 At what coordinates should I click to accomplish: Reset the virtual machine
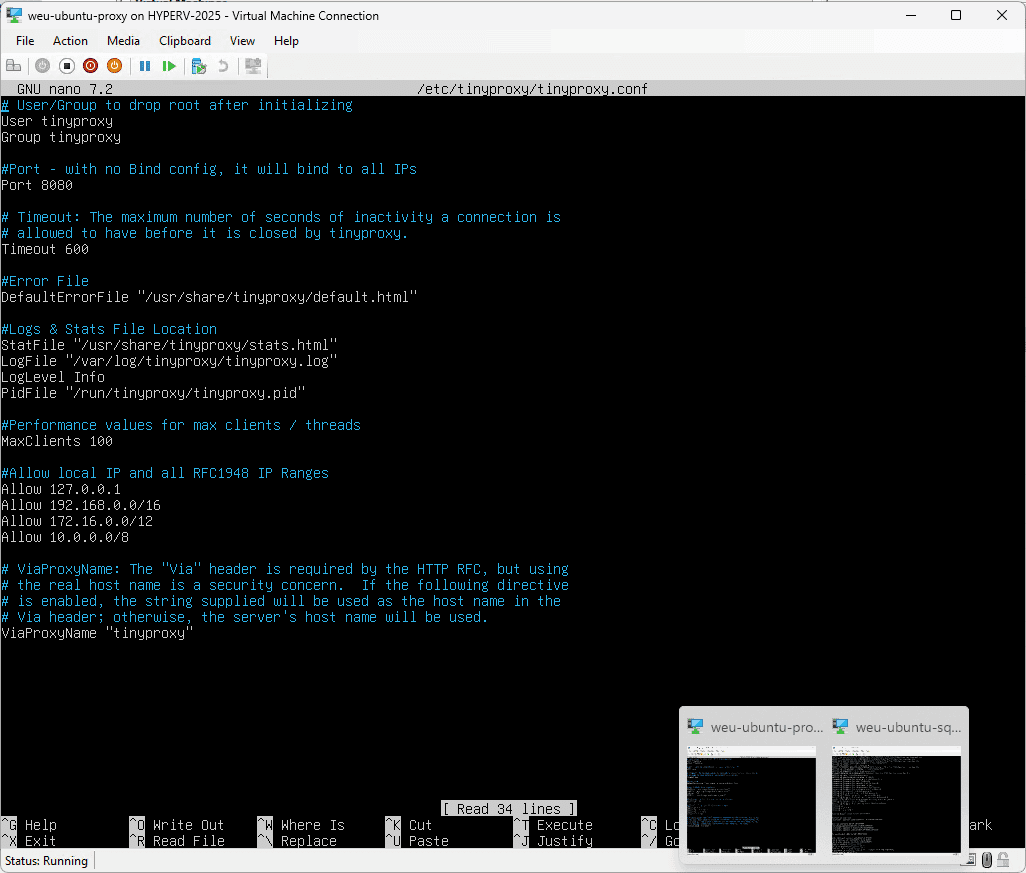(169, 65)
